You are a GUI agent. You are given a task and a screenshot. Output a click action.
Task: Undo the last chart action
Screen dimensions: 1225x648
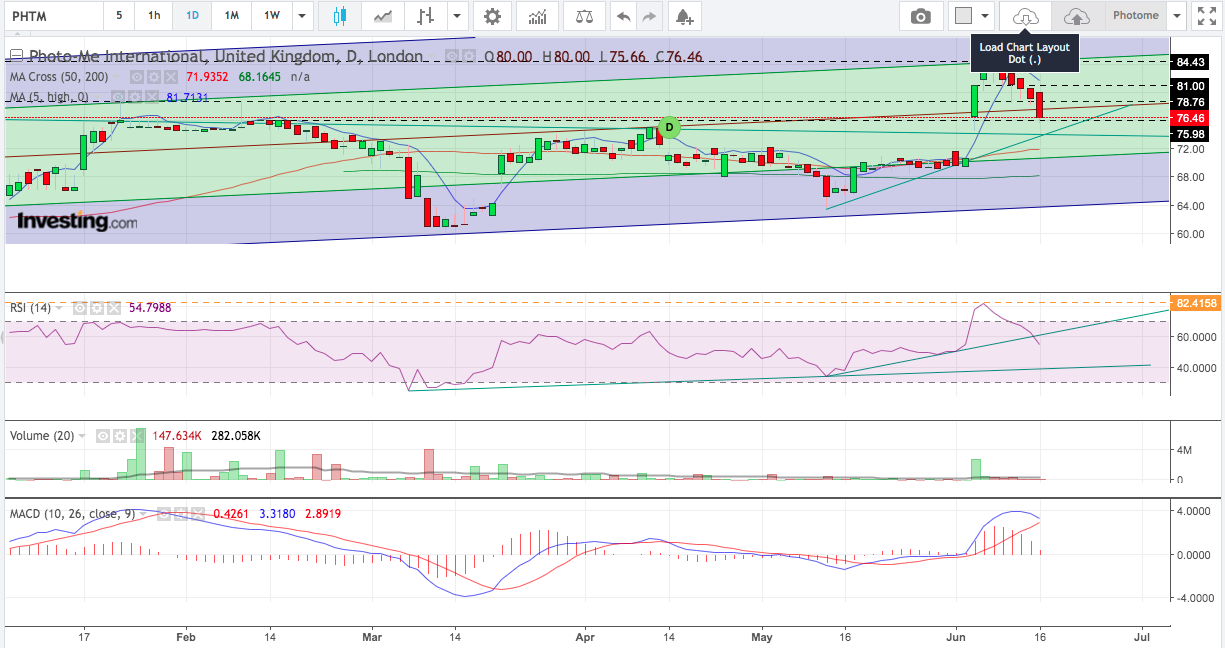click(623, 16)
